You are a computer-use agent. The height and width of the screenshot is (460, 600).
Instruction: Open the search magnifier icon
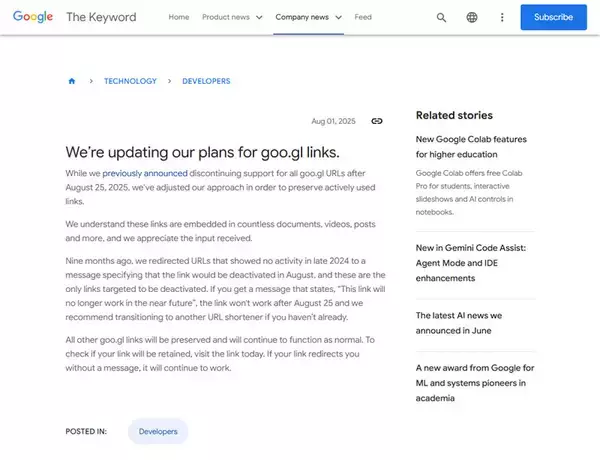(x=442, y=17)
